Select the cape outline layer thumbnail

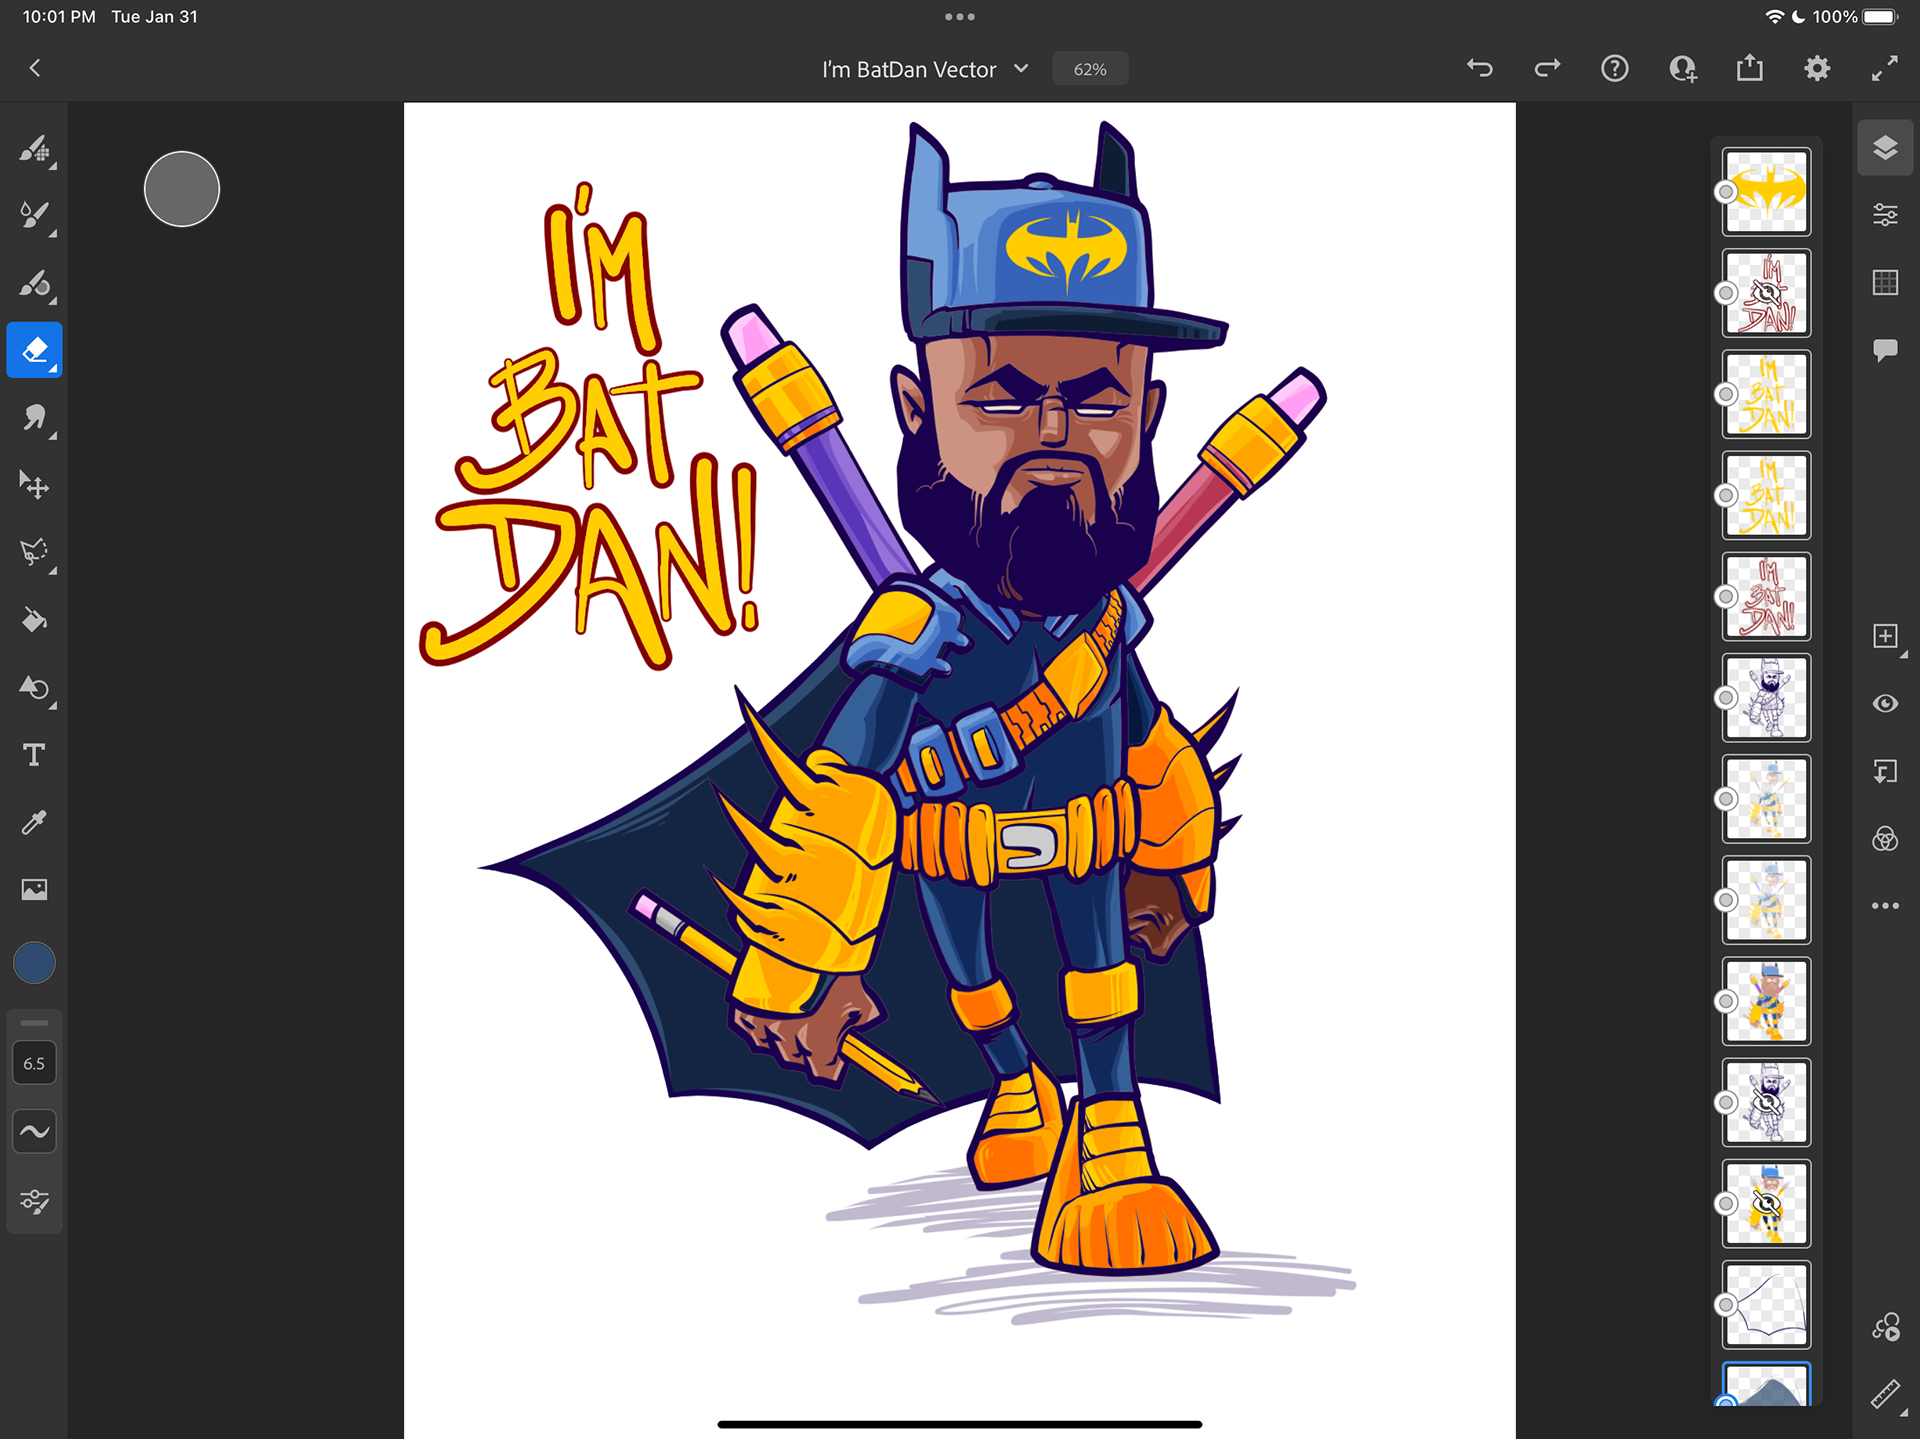click(x=1766, y=1305)
